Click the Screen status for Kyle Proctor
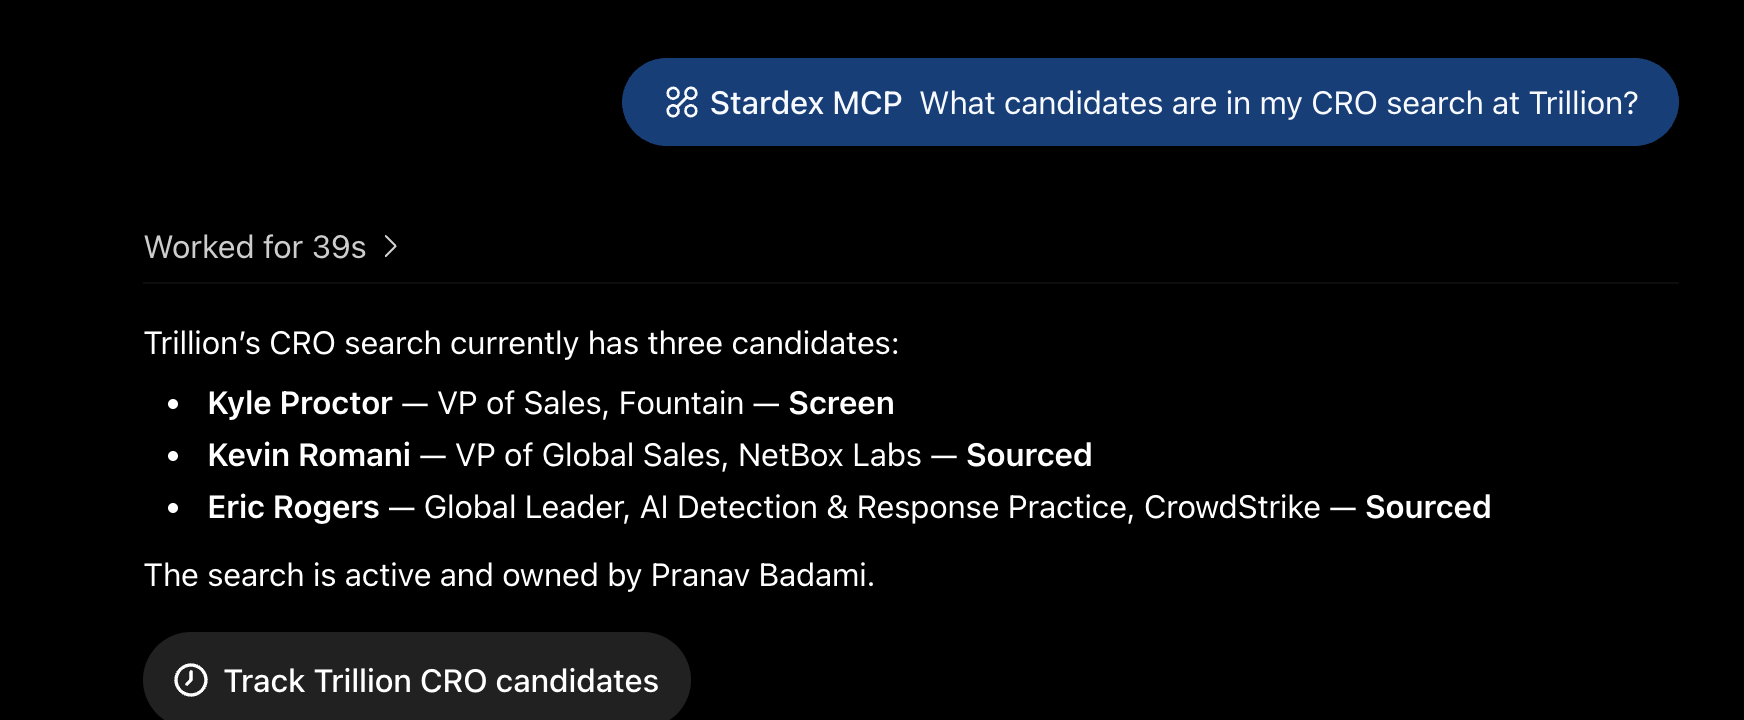This screenshot has width=1744, height=720. tap(841, 403)
